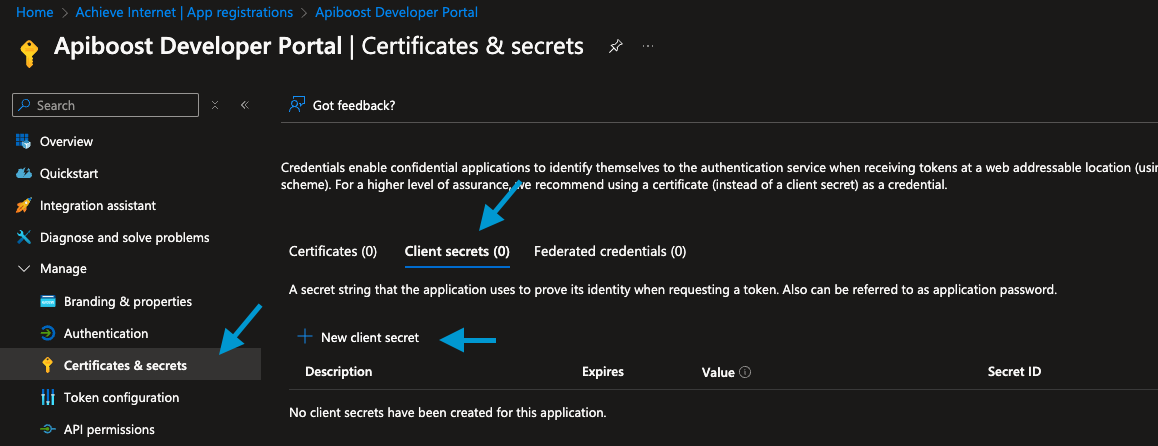
Task: Switch to the Certificates (0) tab
Action: coord(333,251)
